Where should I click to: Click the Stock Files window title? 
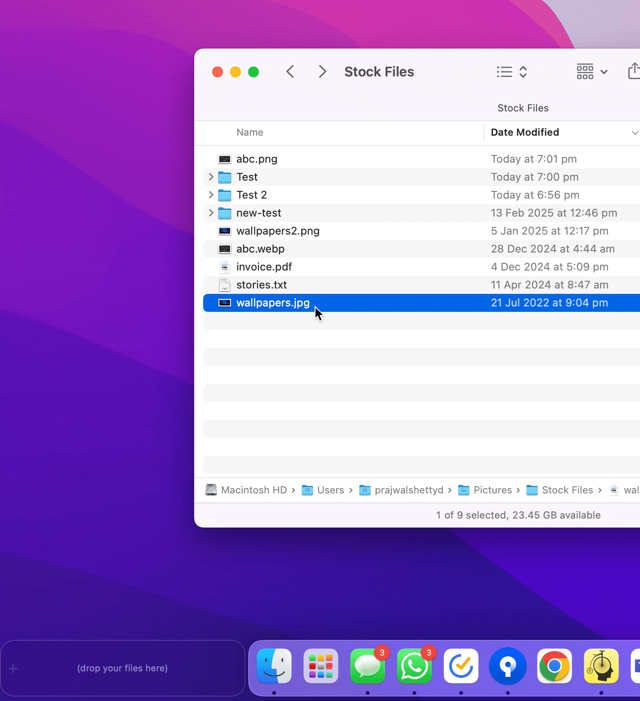coord(379,72)
